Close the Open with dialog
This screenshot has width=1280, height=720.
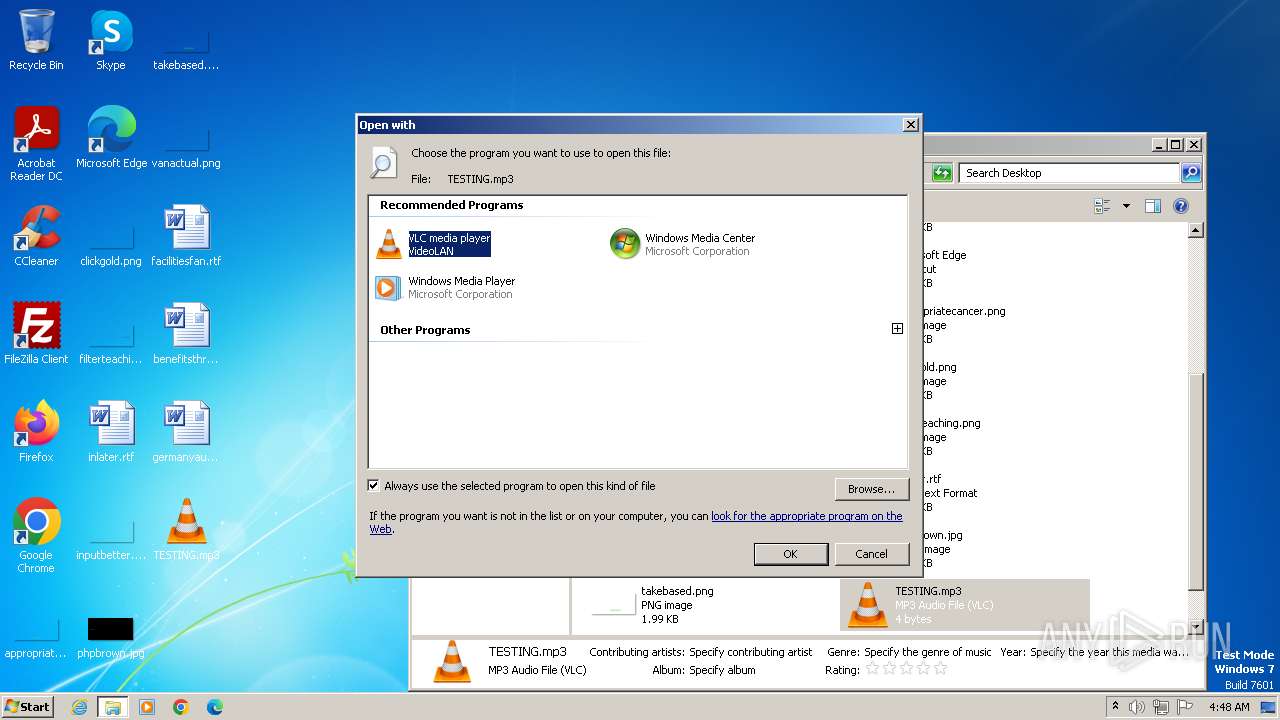coord(910,125)
